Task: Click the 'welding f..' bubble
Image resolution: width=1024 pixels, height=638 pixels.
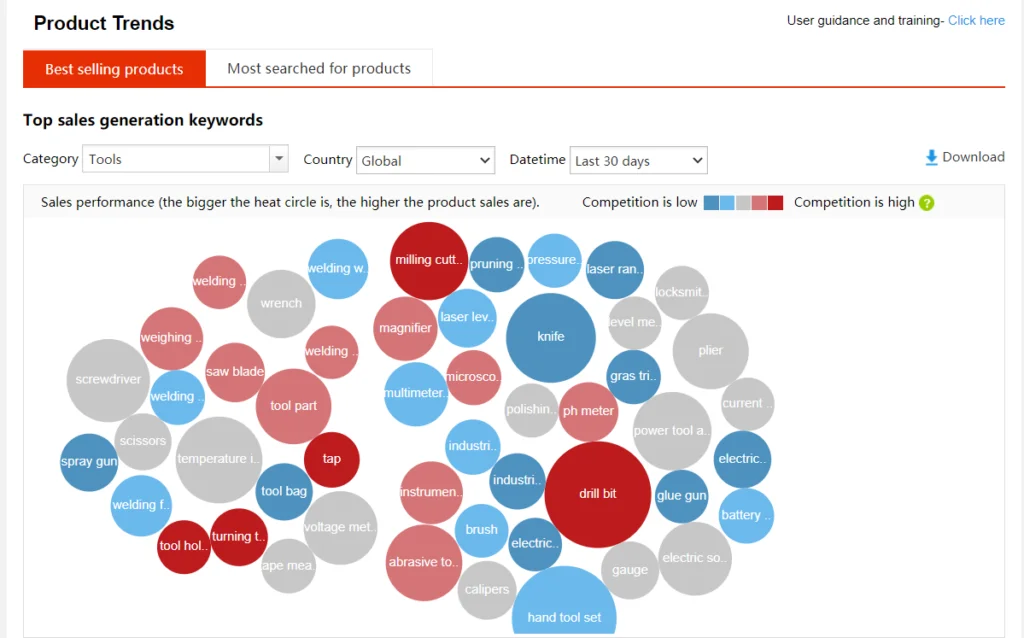Action: 141,505
